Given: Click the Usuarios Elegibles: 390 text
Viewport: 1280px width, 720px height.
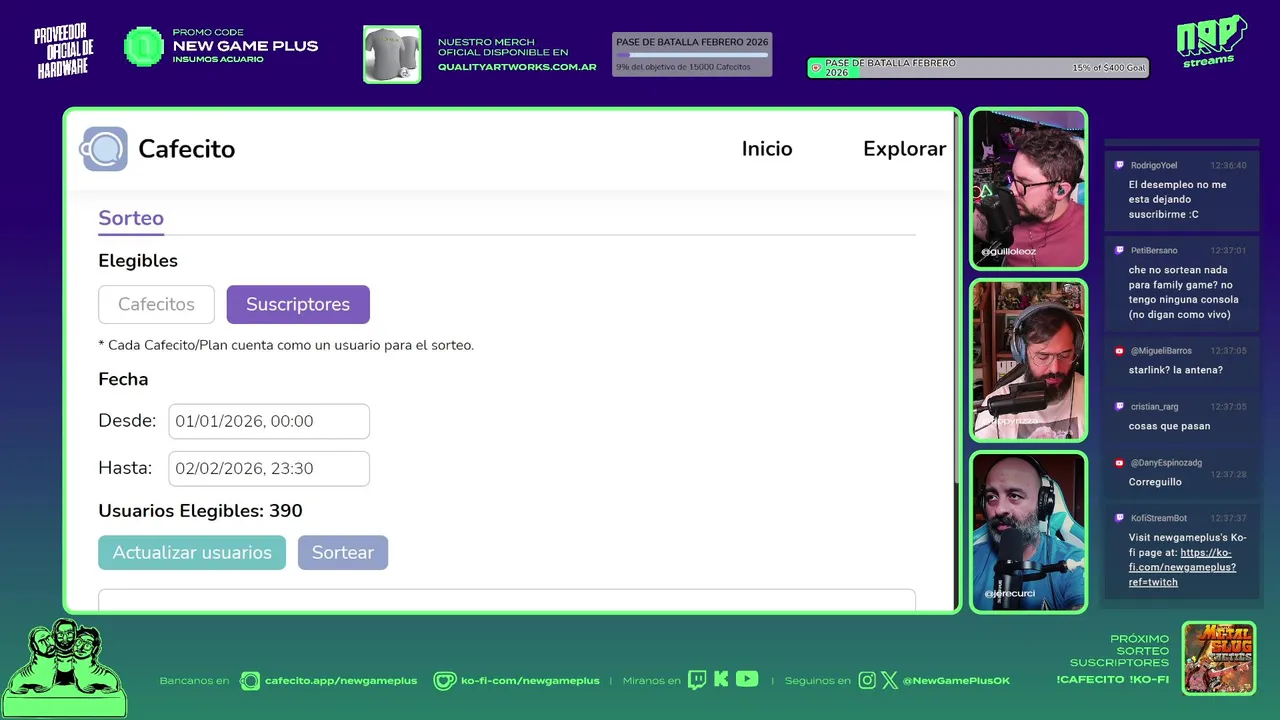Looking at the screenshot, I should 200,511.
